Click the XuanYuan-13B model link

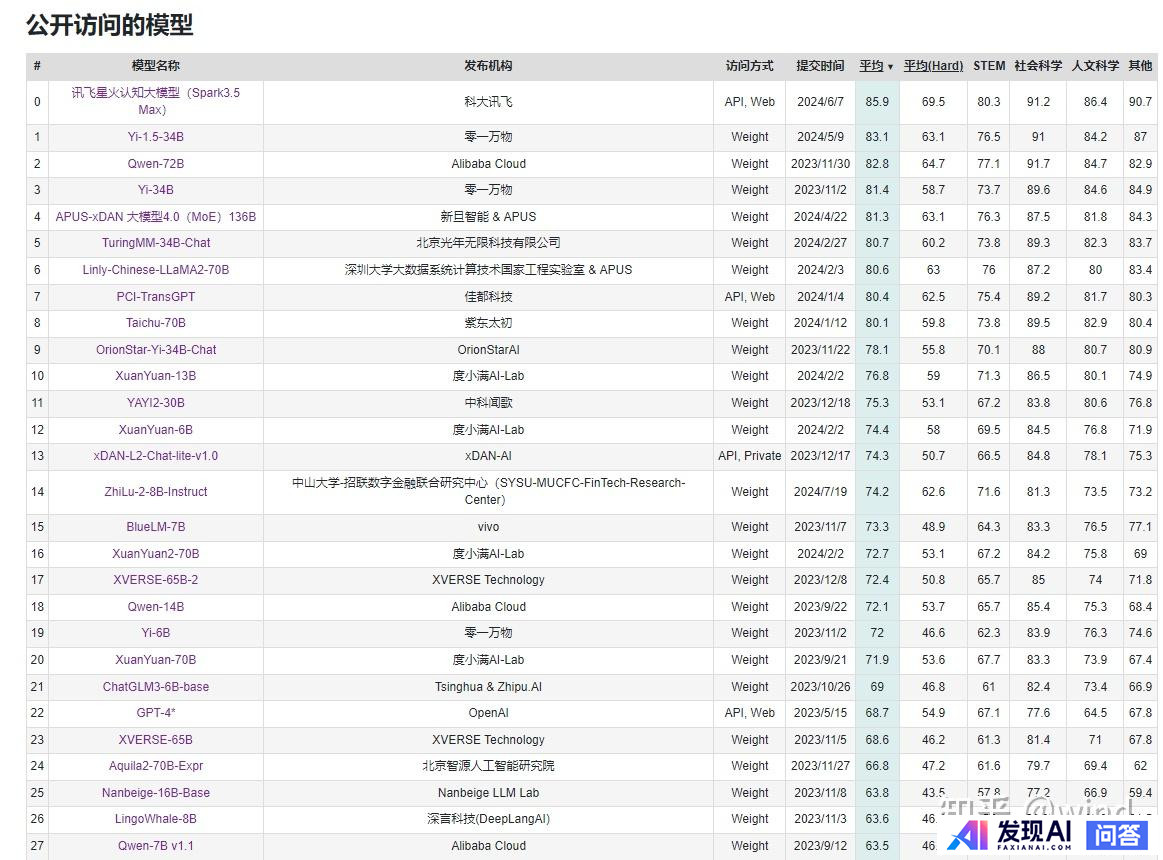pyautogui.click(x=156, y=375)
